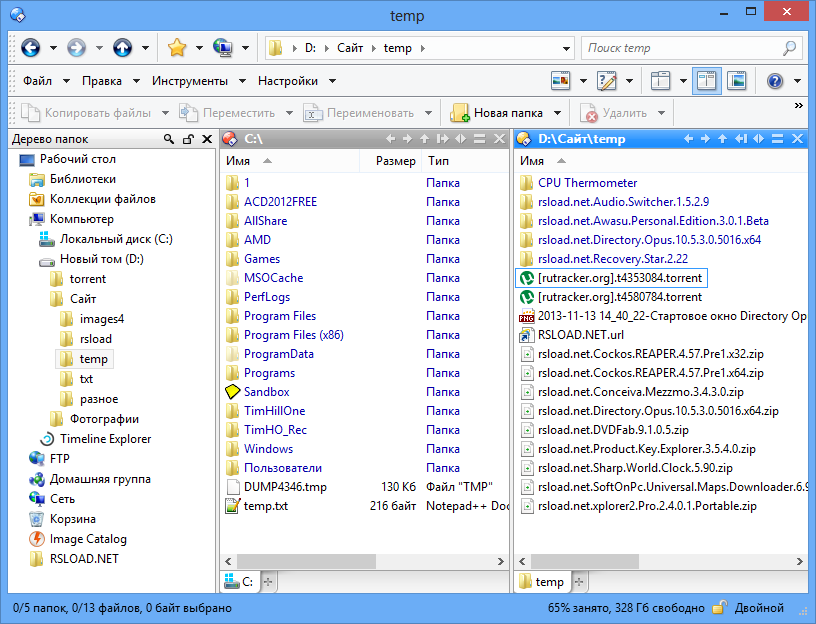
Task: Click the Новая папка button
Action: tap(497, 113)
